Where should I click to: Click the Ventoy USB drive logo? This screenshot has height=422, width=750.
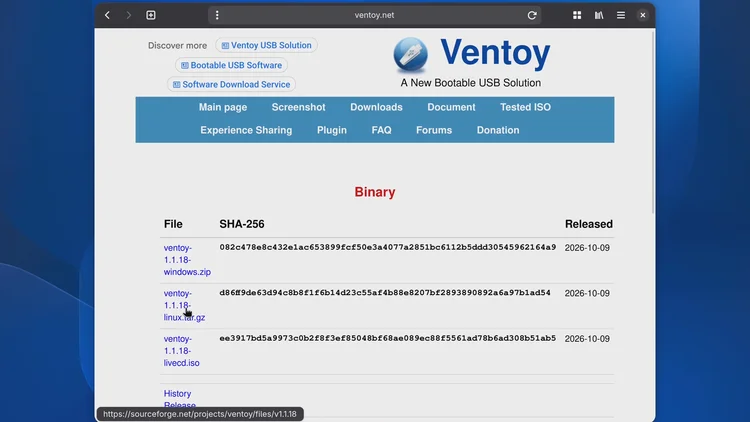pyautogui.click(x=410, y=54)
